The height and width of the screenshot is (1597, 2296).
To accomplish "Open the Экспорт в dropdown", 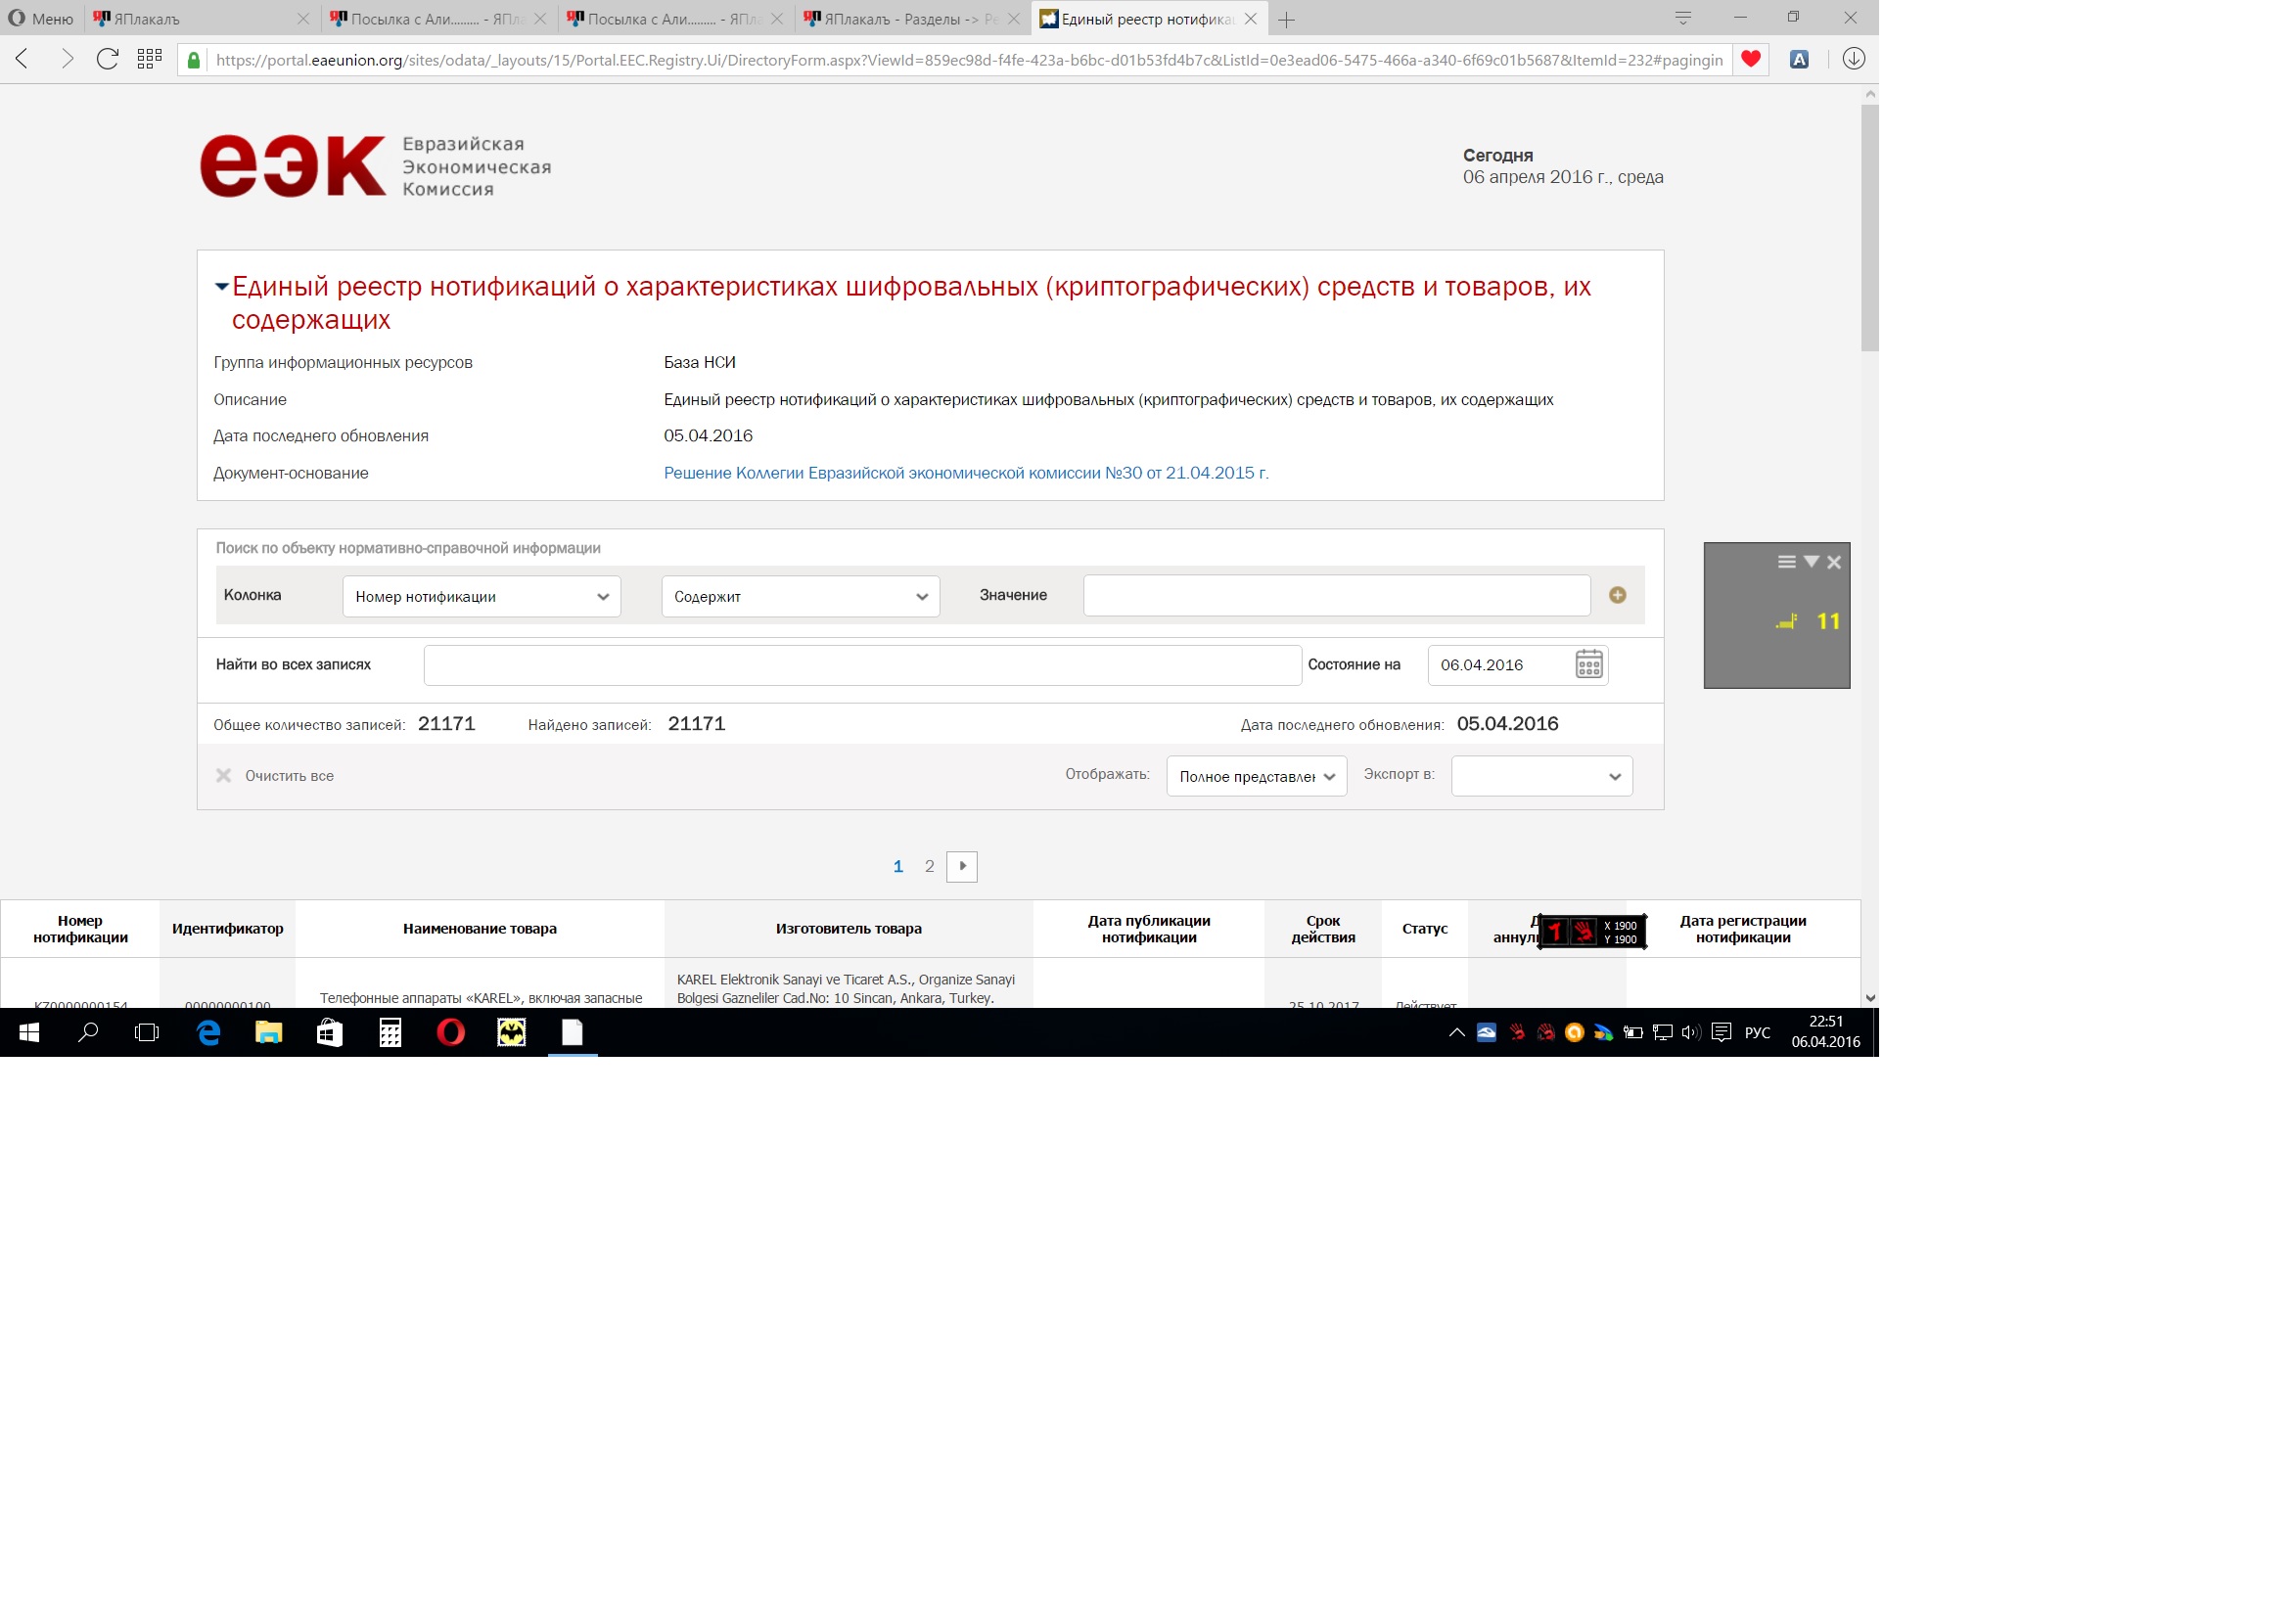I will 1541,776.
